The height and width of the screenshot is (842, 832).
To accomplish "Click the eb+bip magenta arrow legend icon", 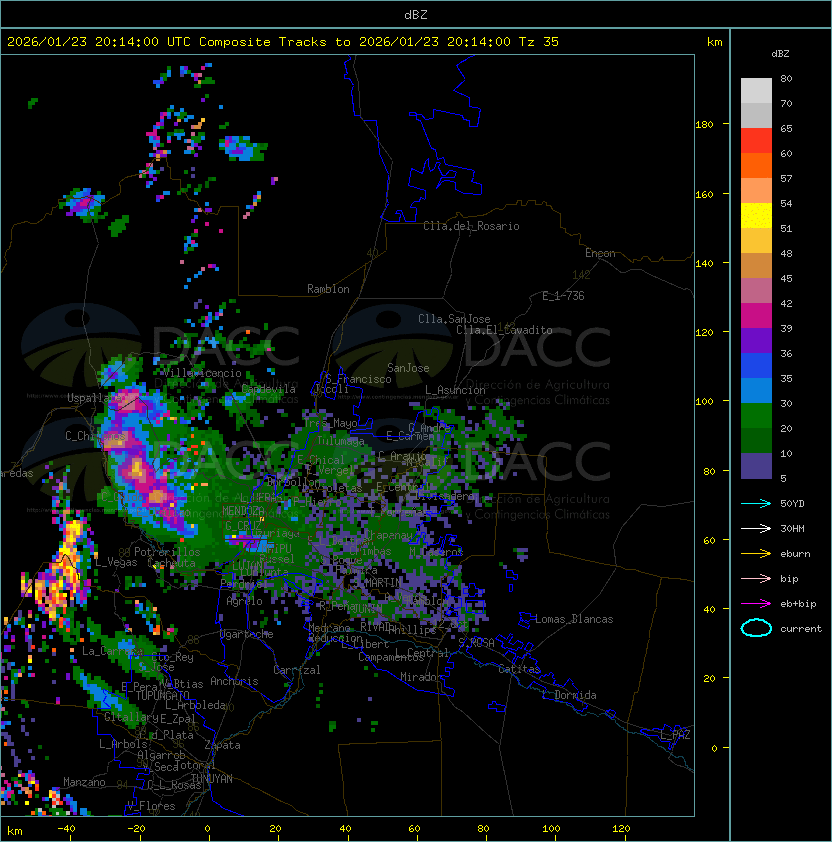I will 756,604.
